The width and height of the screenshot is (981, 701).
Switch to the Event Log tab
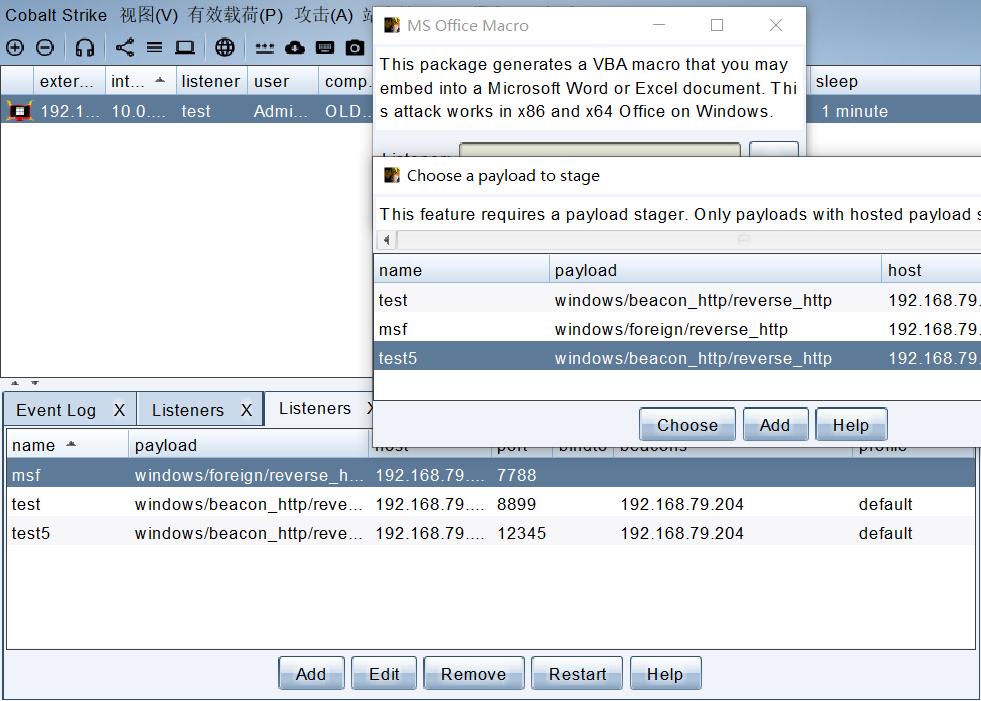tap(56, 410)
